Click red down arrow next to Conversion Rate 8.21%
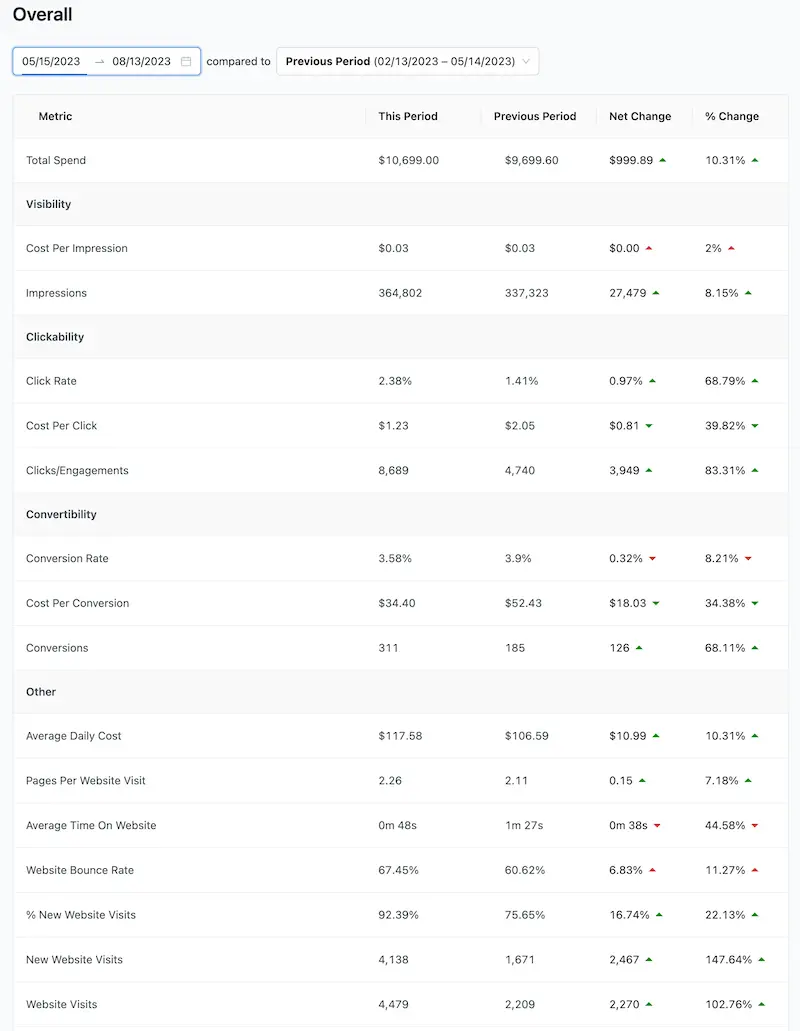The width and height of the screenshot is (800, 1031). coord(748,559)
